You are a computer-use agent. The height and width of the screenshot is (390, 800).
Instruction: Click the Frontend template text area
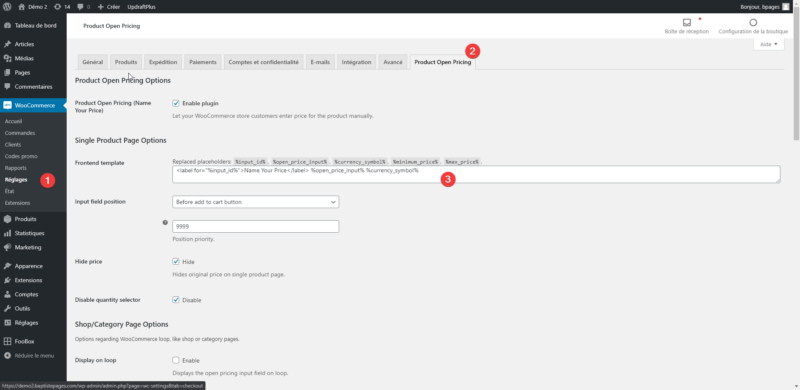pyautogui.click(x=476, y=174)
